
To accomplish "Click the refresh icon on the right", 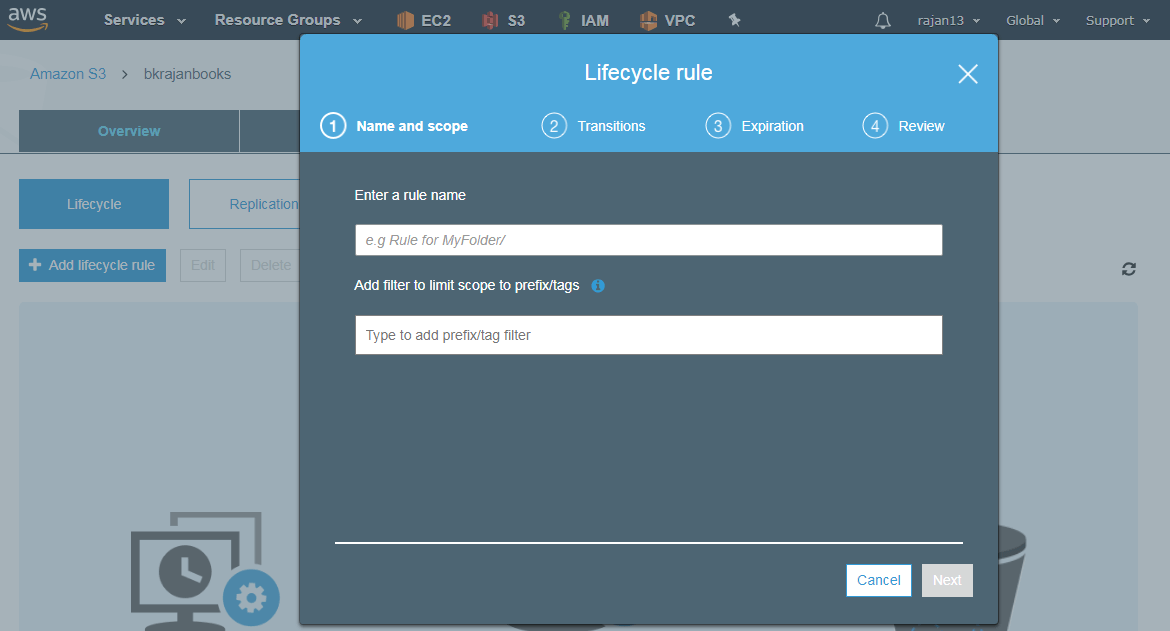I will (x=1129, y=268).
